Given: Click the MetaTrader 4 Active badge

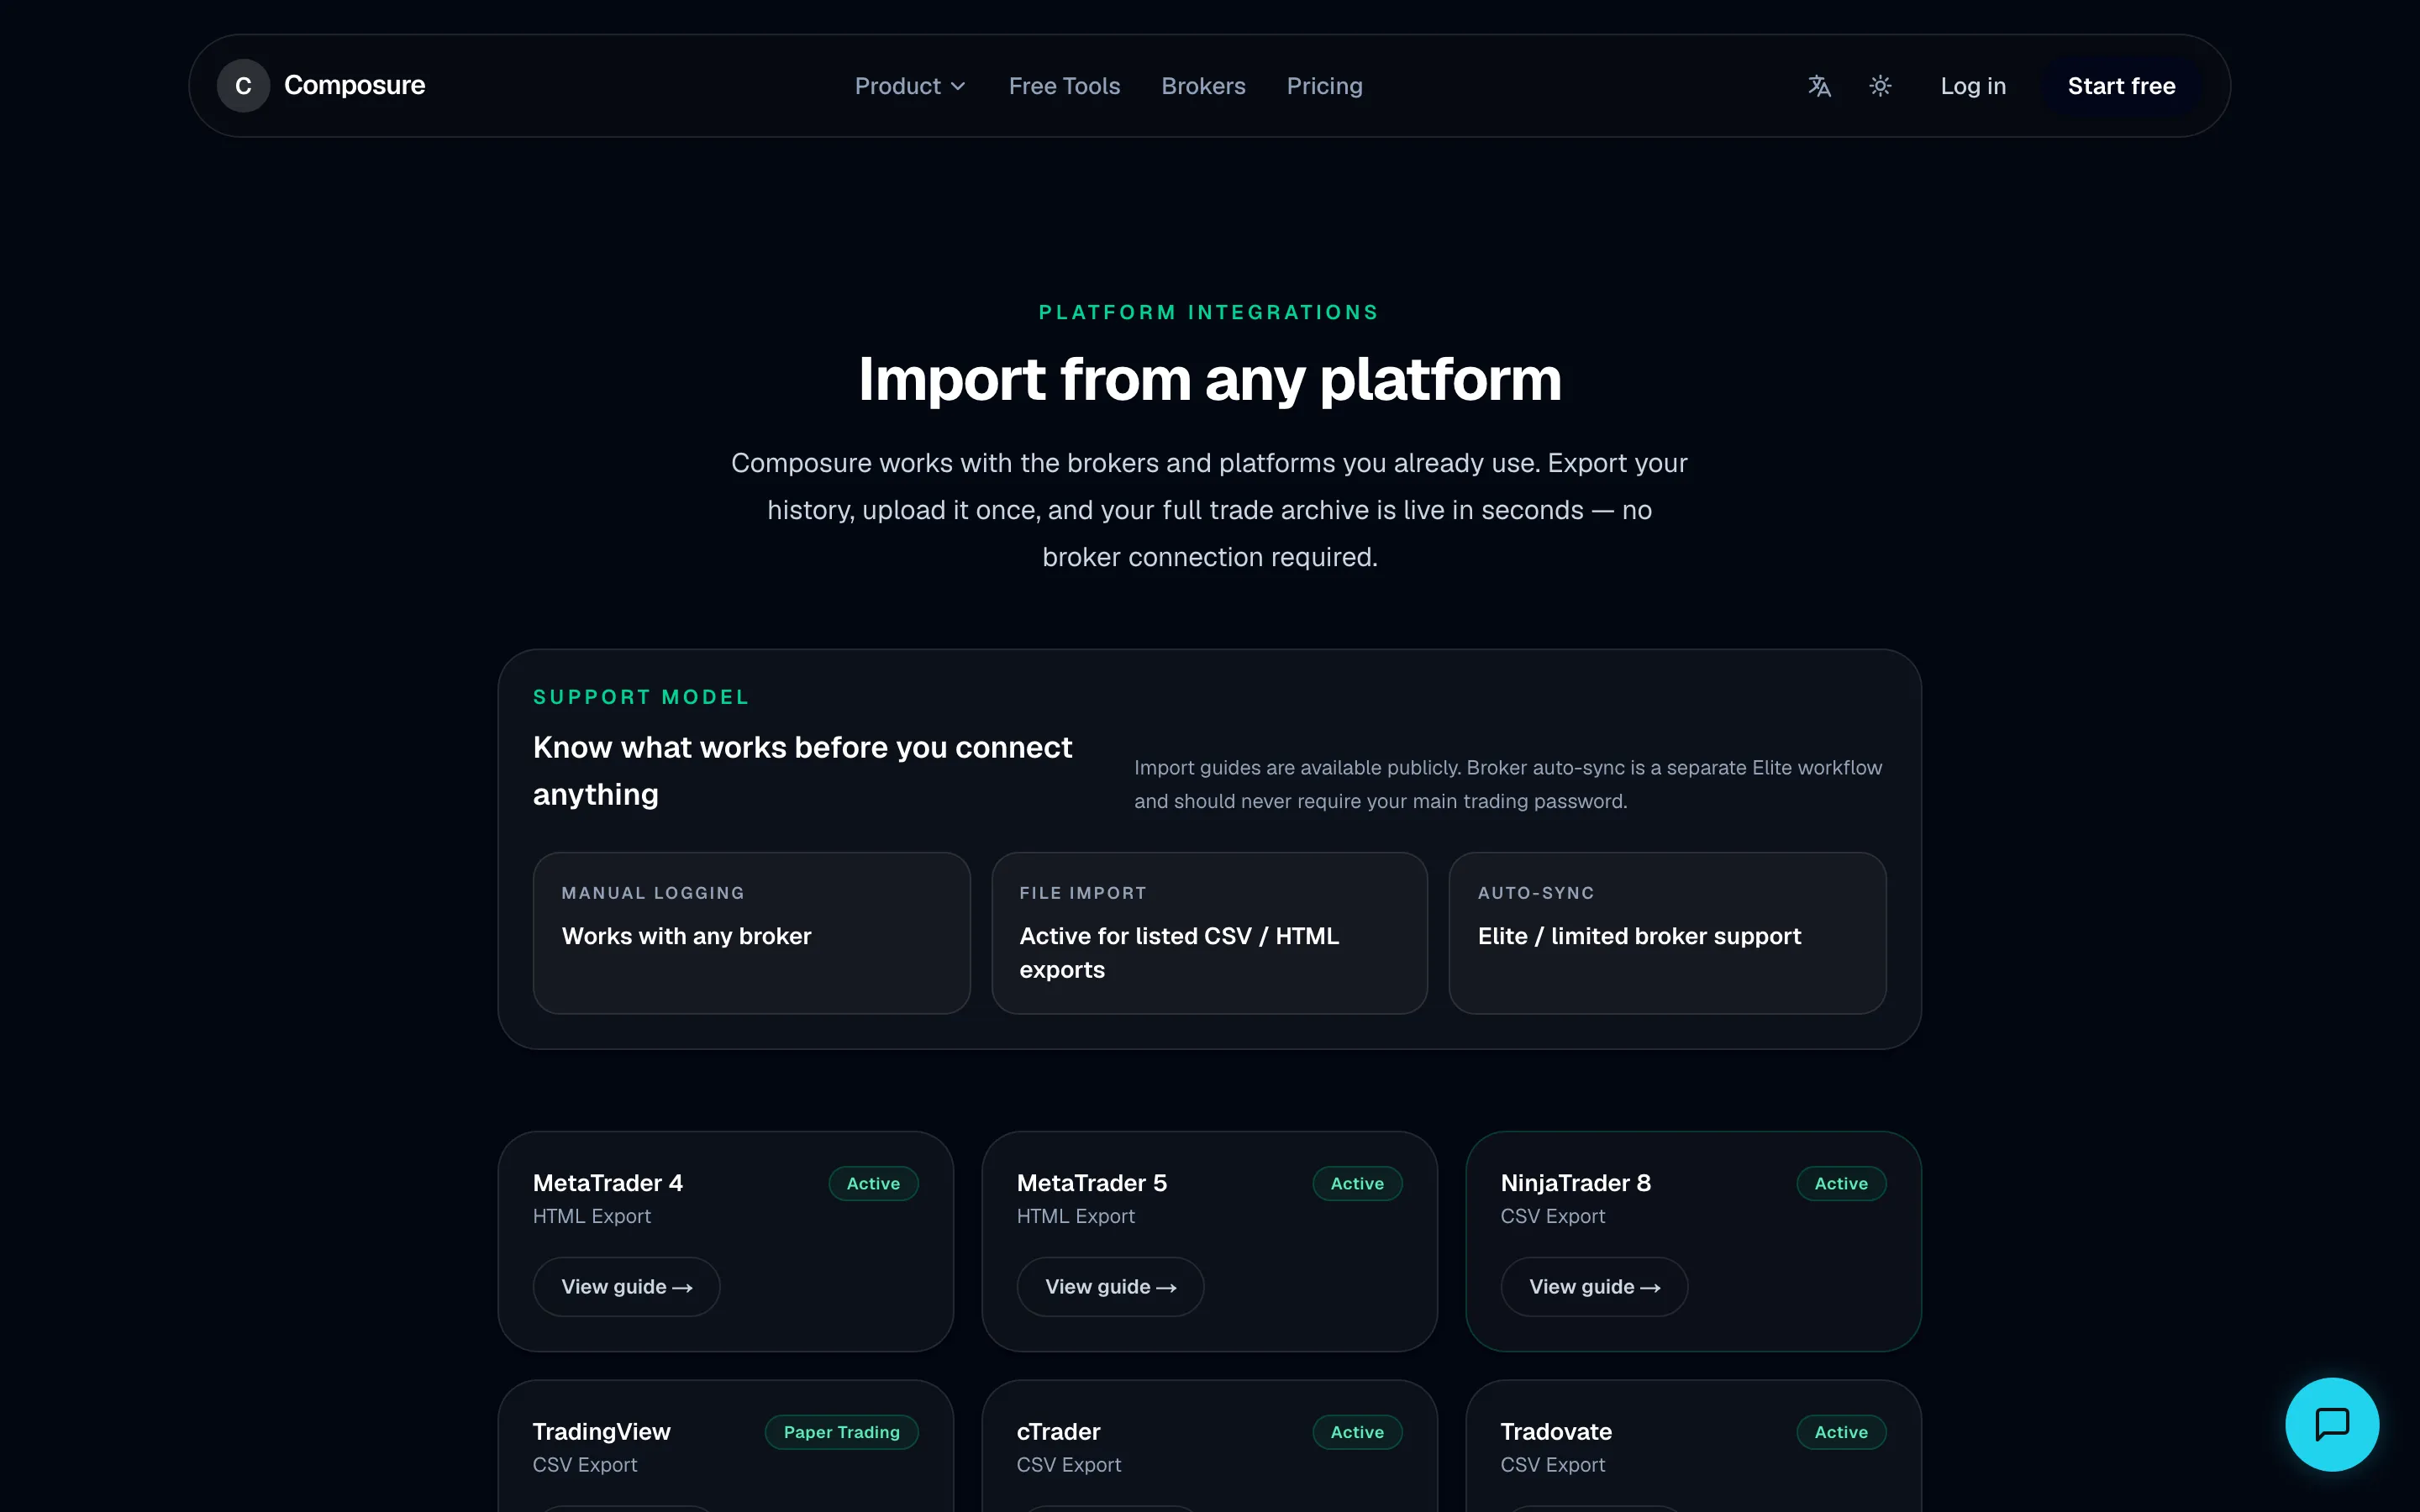Looking at the screenshot, I should click(x=873, y=1183).
